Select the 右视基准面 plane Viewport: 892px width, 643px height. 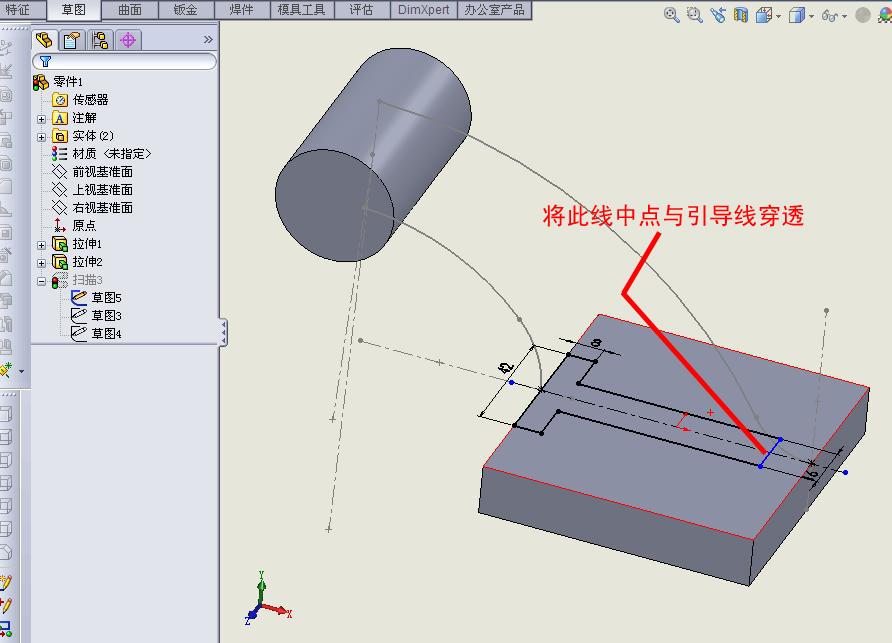pos(92,208)
